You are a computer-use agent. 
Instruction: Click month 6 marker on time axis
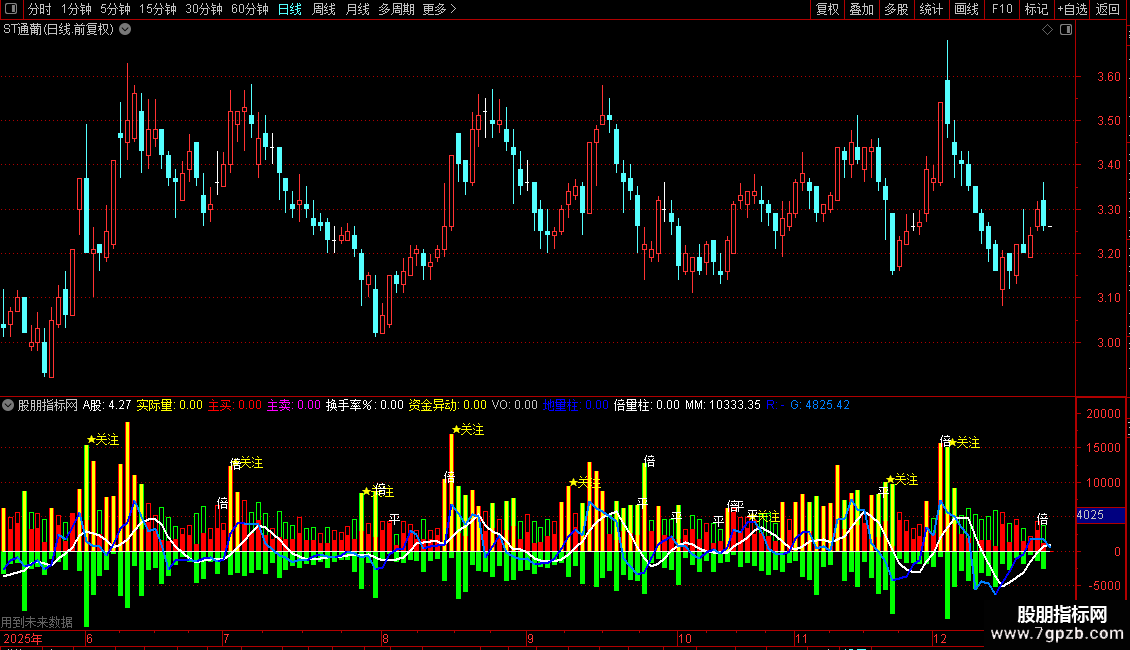[x=89, y=638]
